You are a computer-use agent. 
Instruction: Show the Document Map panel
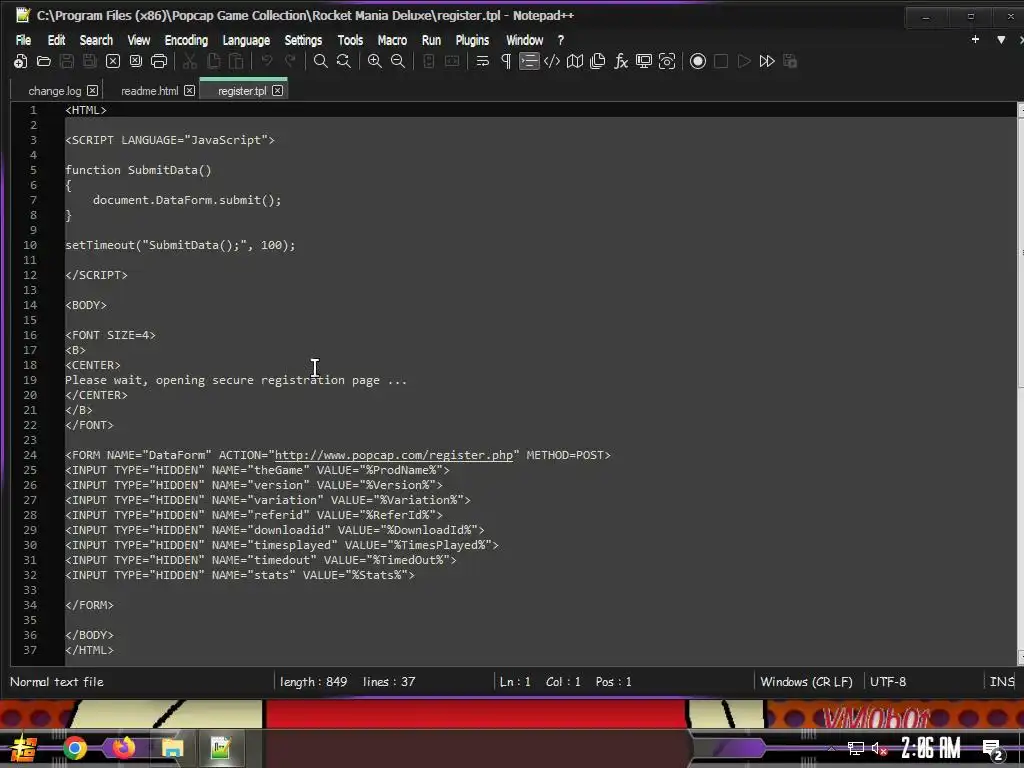(575, 61)
